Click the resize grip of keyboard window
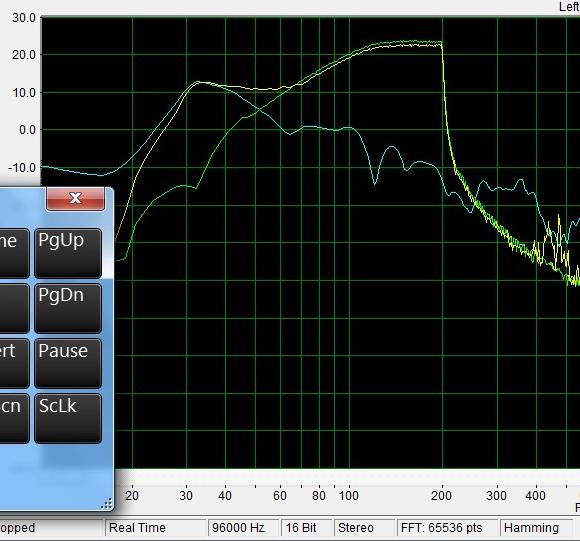The height and width of the screenshot is (541, 580). coord(107,504)
